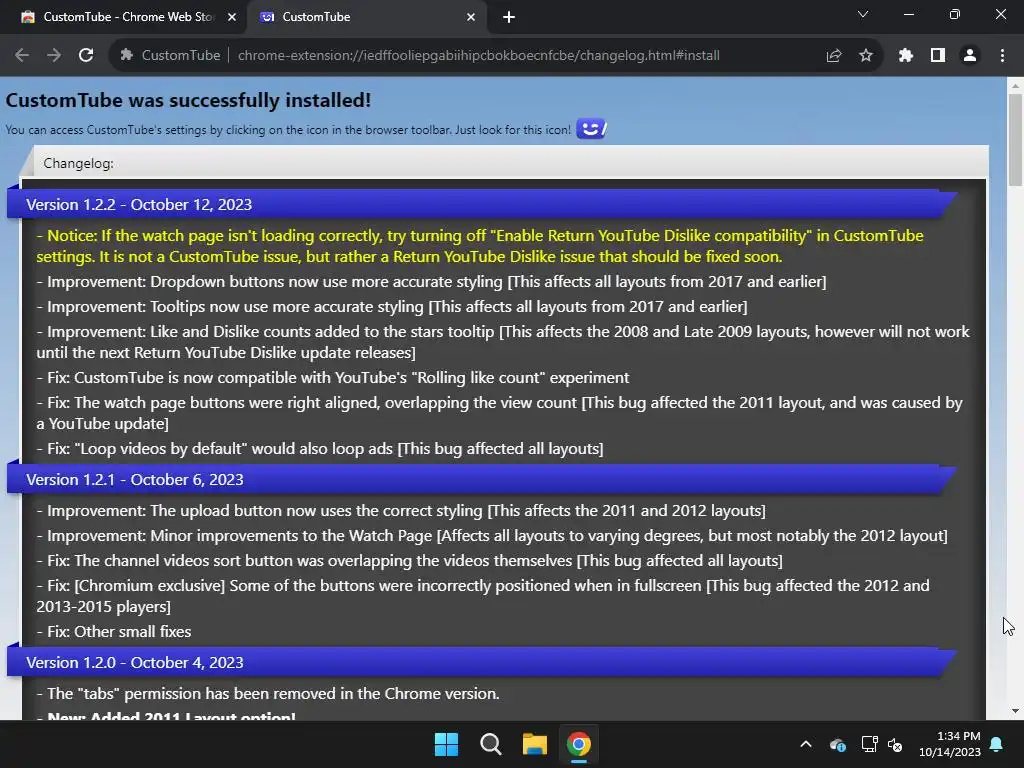Click the extension puzzle icon in address bar
The width and height of the screenshot is (1024, 768).
(x=127, y=56)
